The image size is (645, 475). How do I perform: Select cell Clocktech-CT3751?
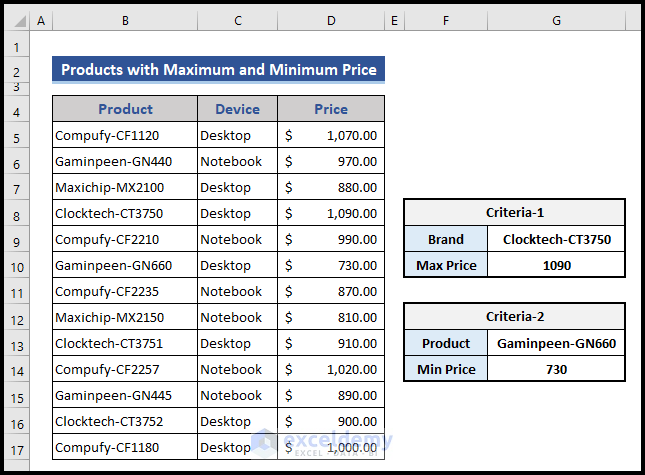click(125, 343)
